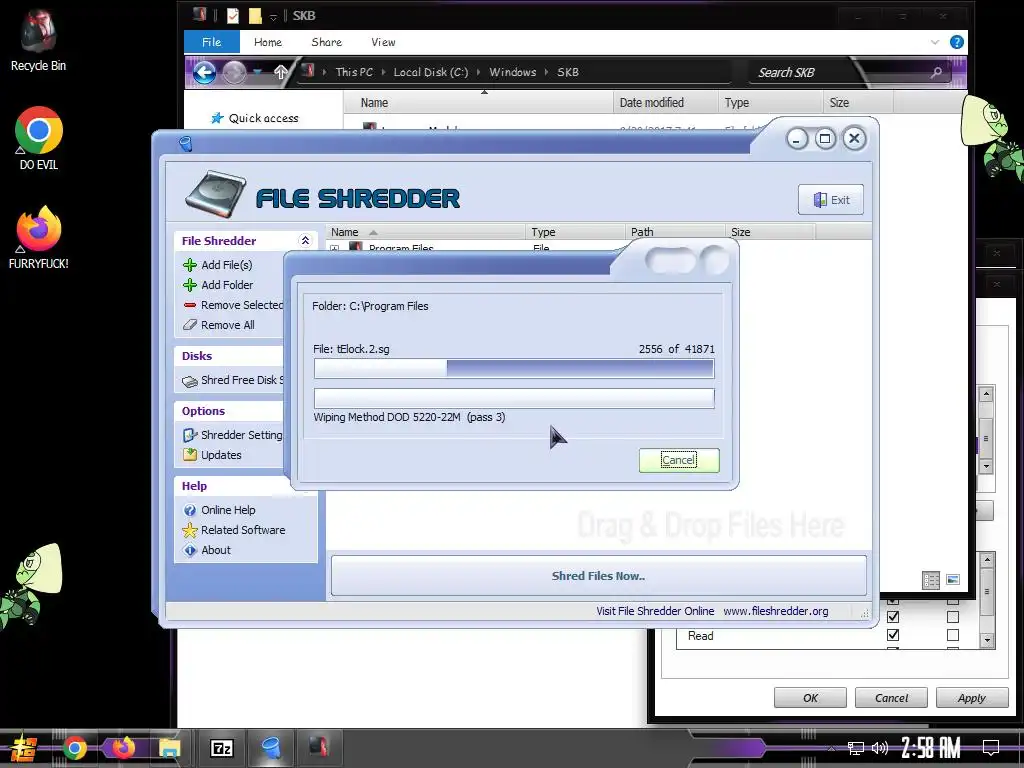Show hidden tray icons chevron
This screenshot has width=1024, height=768.
(831, 749)
